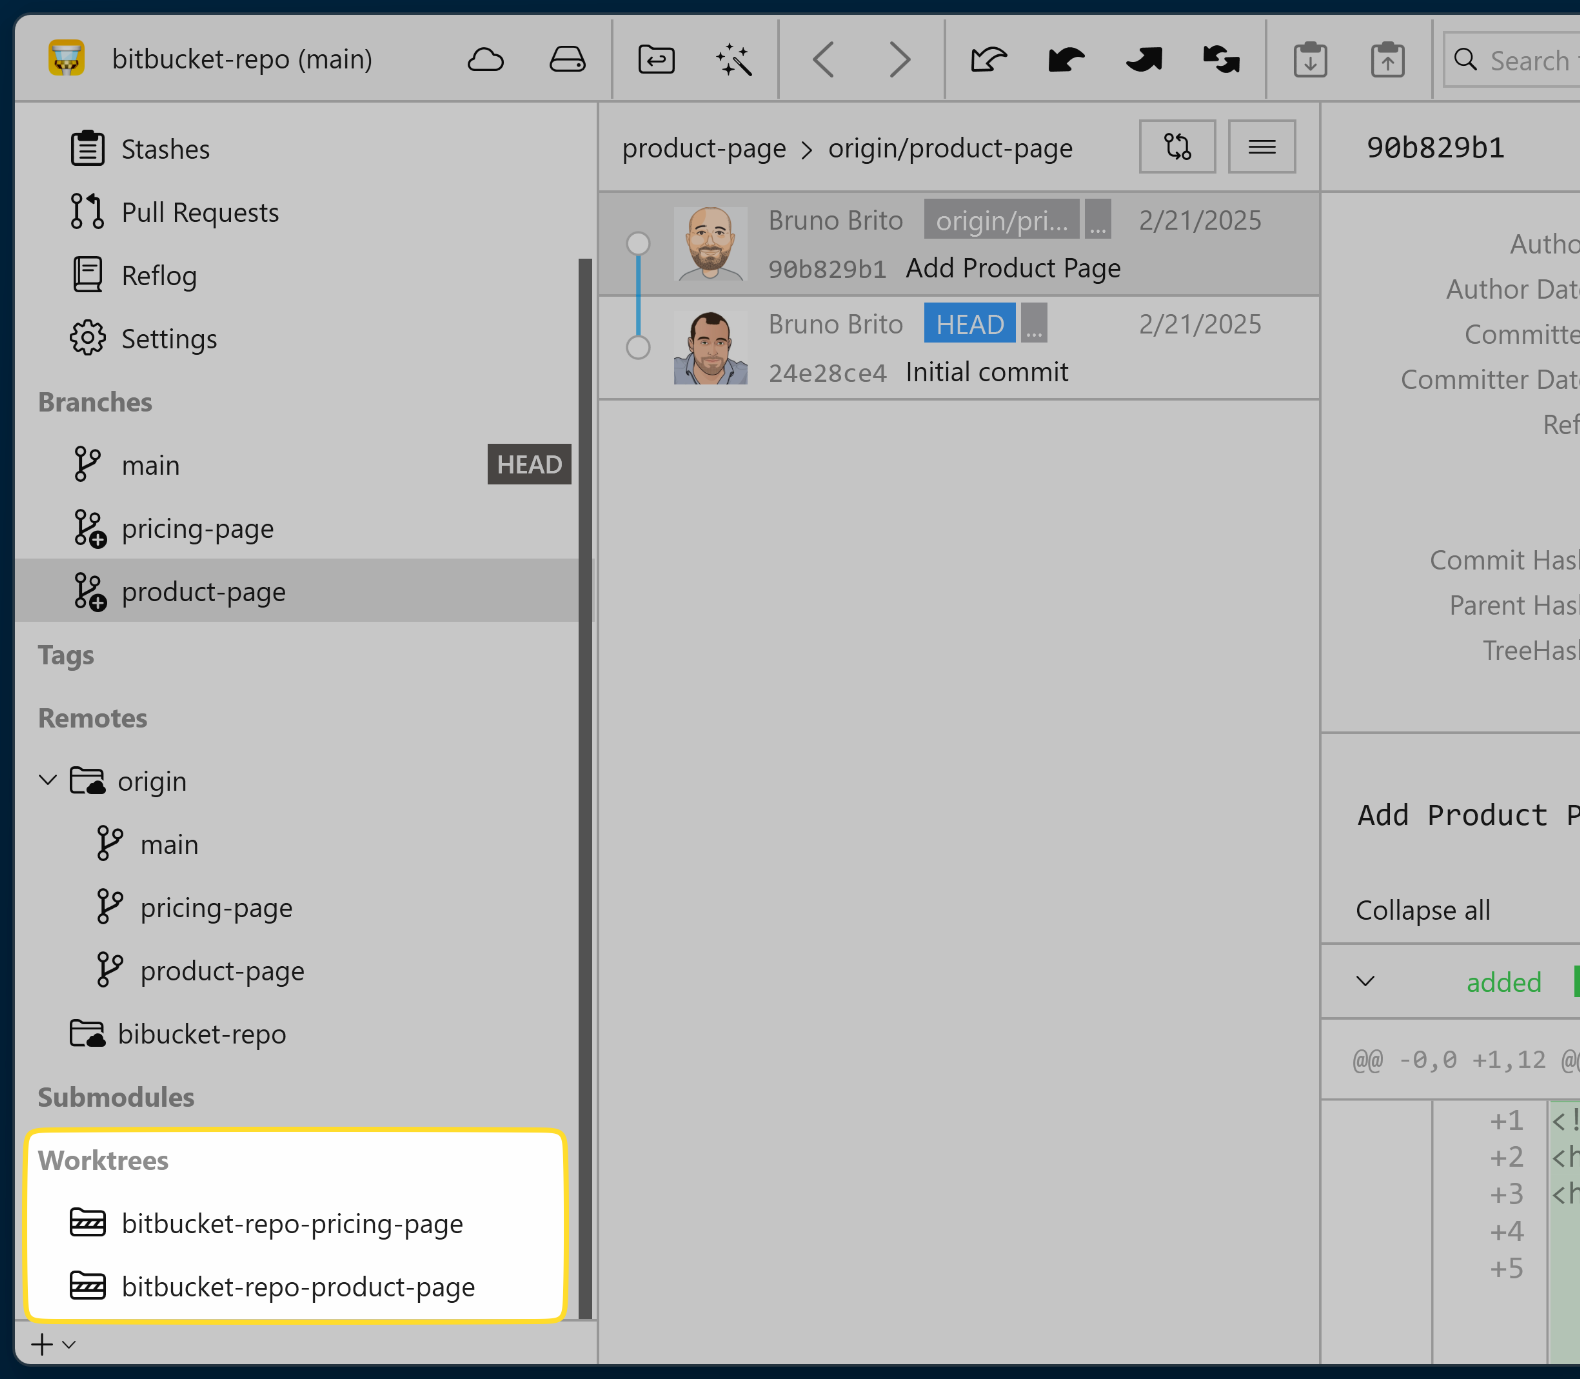Click Collapse all in diff panel
This screenshot has width=1580, height=1379.
1422,911
